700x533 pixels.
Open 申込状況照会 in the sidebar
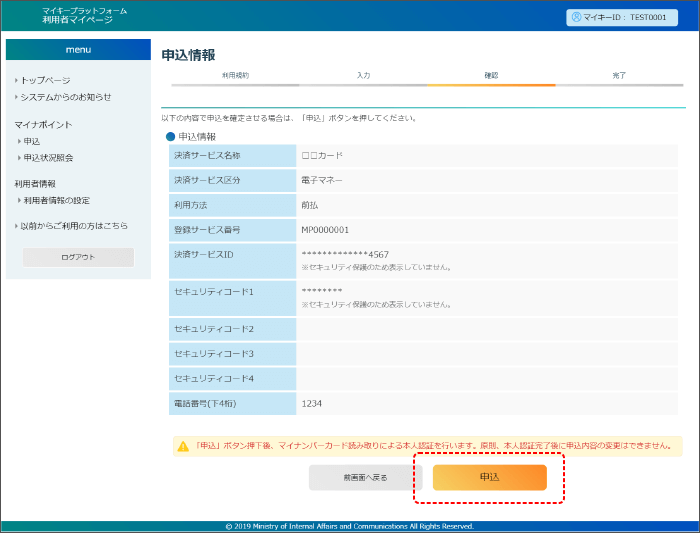point(48,157)
